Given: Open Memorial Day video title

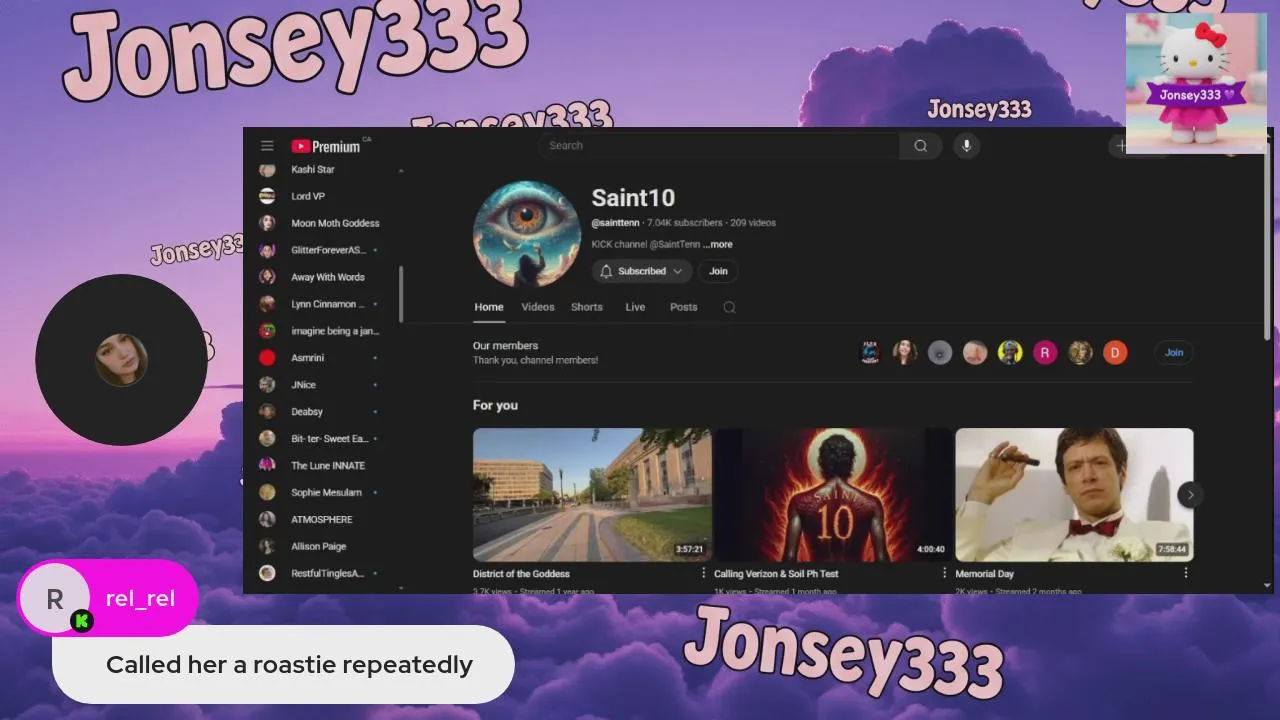Looking at the screenshot, I should (x=984, y=574).
